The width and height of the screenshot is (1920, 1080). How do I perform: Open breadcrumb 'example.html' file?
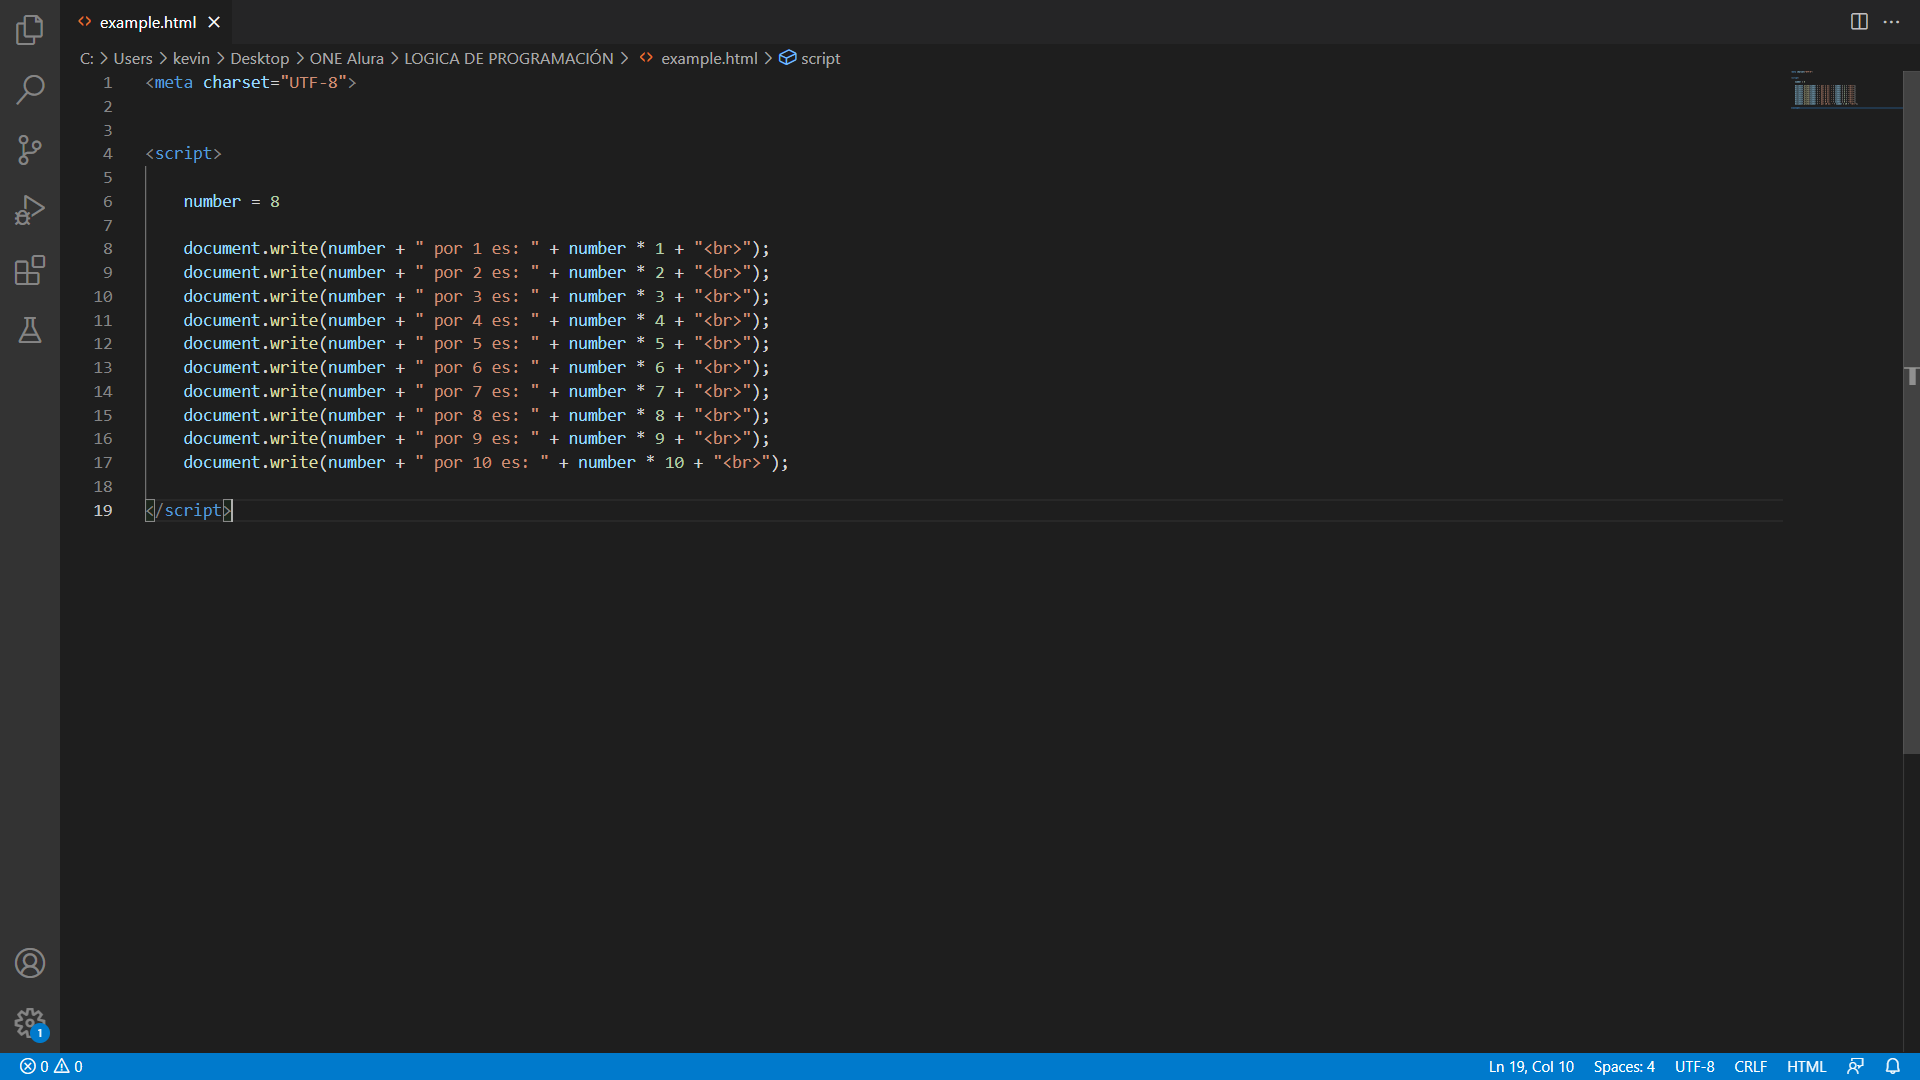(709, 58)
